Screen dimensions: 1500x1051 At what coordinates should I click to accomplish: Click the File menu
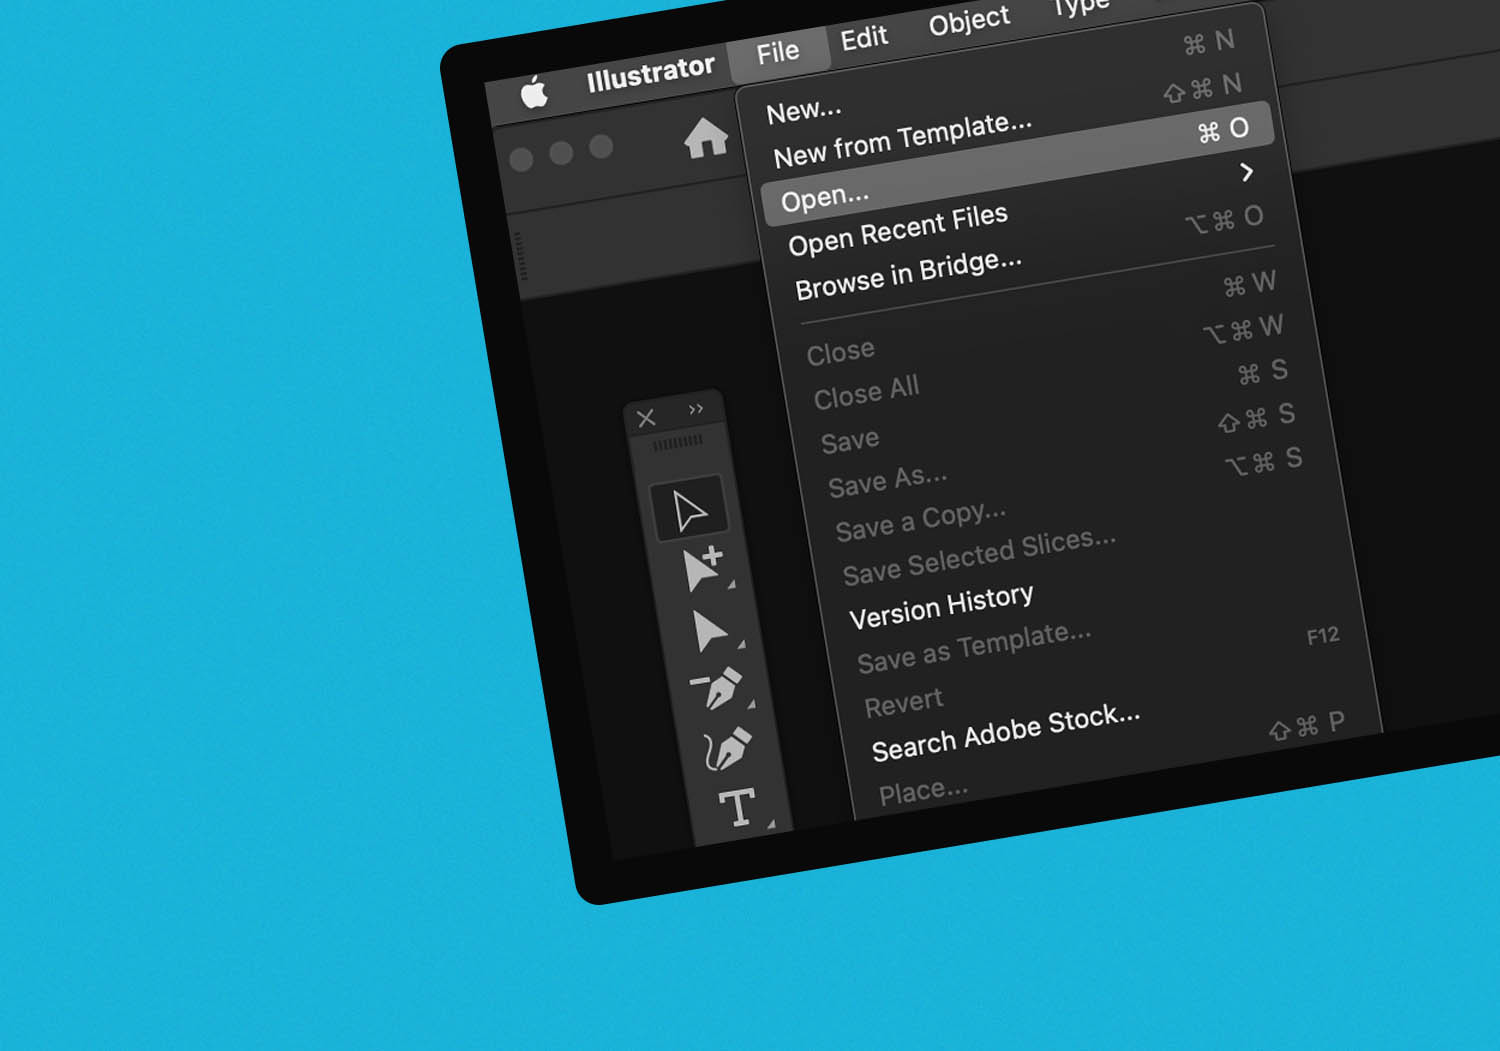(x=778, y=51)
